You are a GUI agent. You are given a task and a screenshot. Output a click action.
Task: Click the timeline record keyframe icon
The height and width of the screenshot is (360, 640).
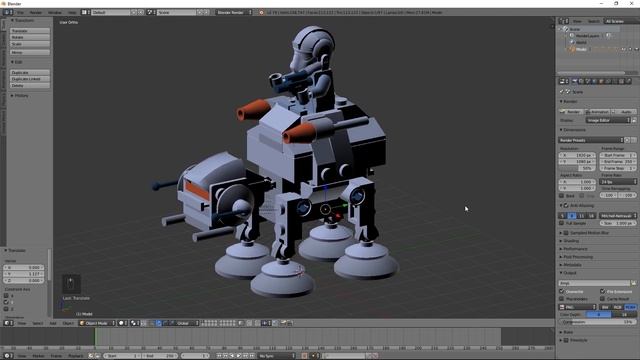(304, 356)
